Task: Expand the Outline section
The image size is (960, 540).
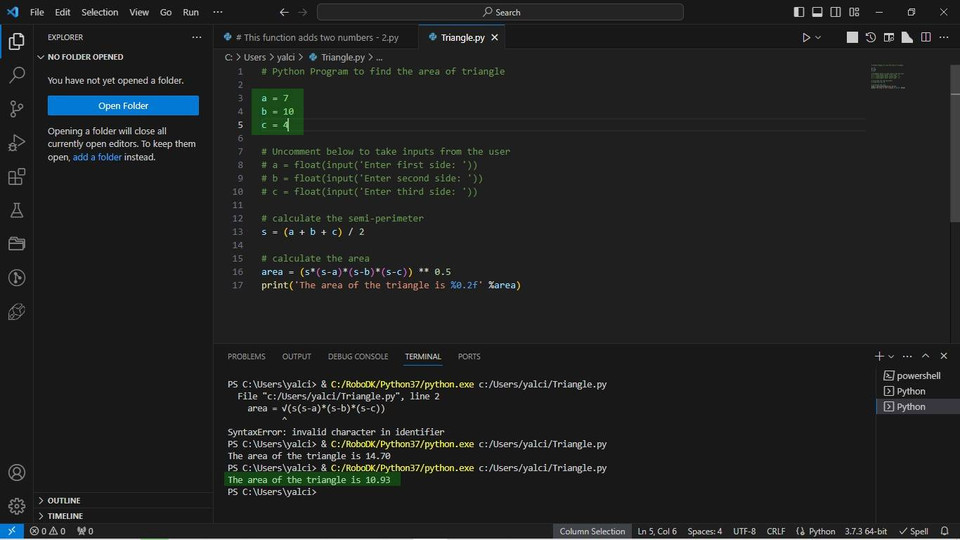Action: click(64, 500)
